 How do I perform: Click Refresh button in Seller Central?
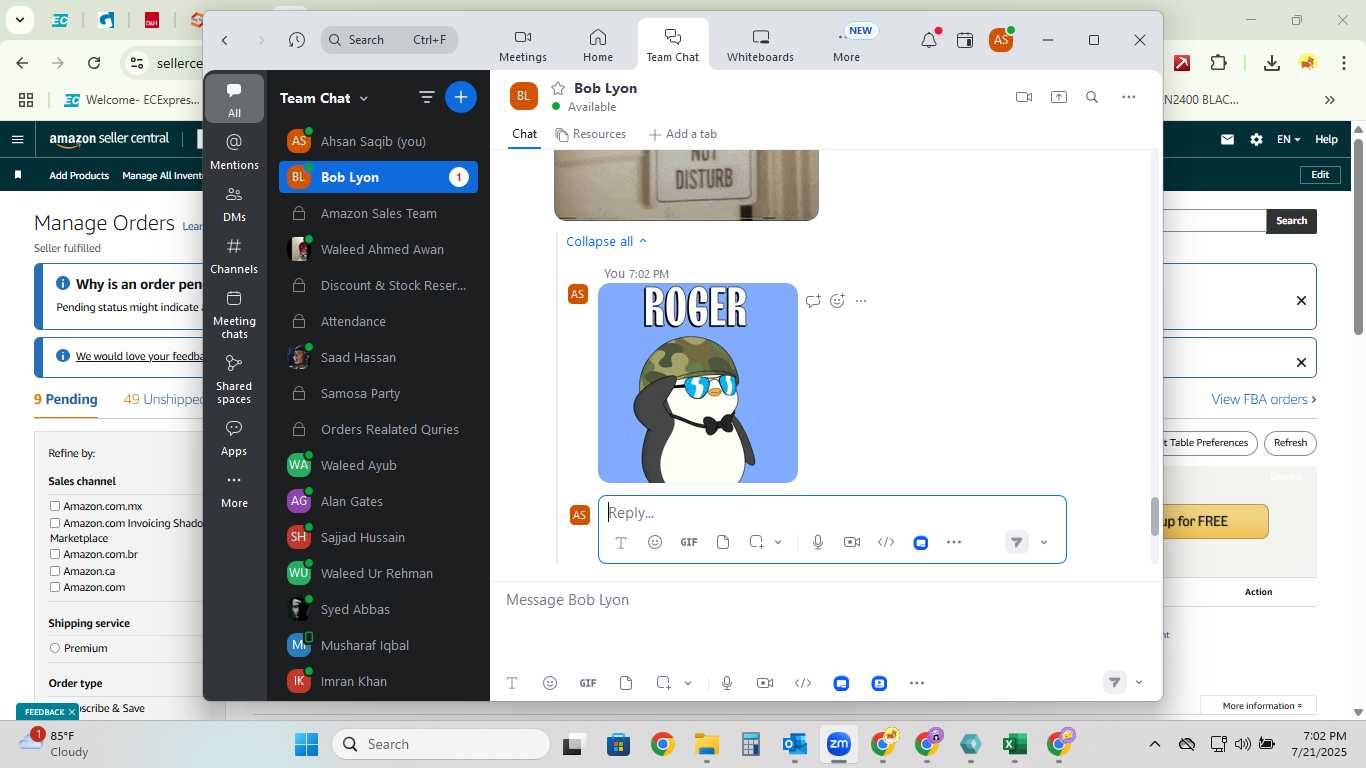click(x=1290, y=443)
